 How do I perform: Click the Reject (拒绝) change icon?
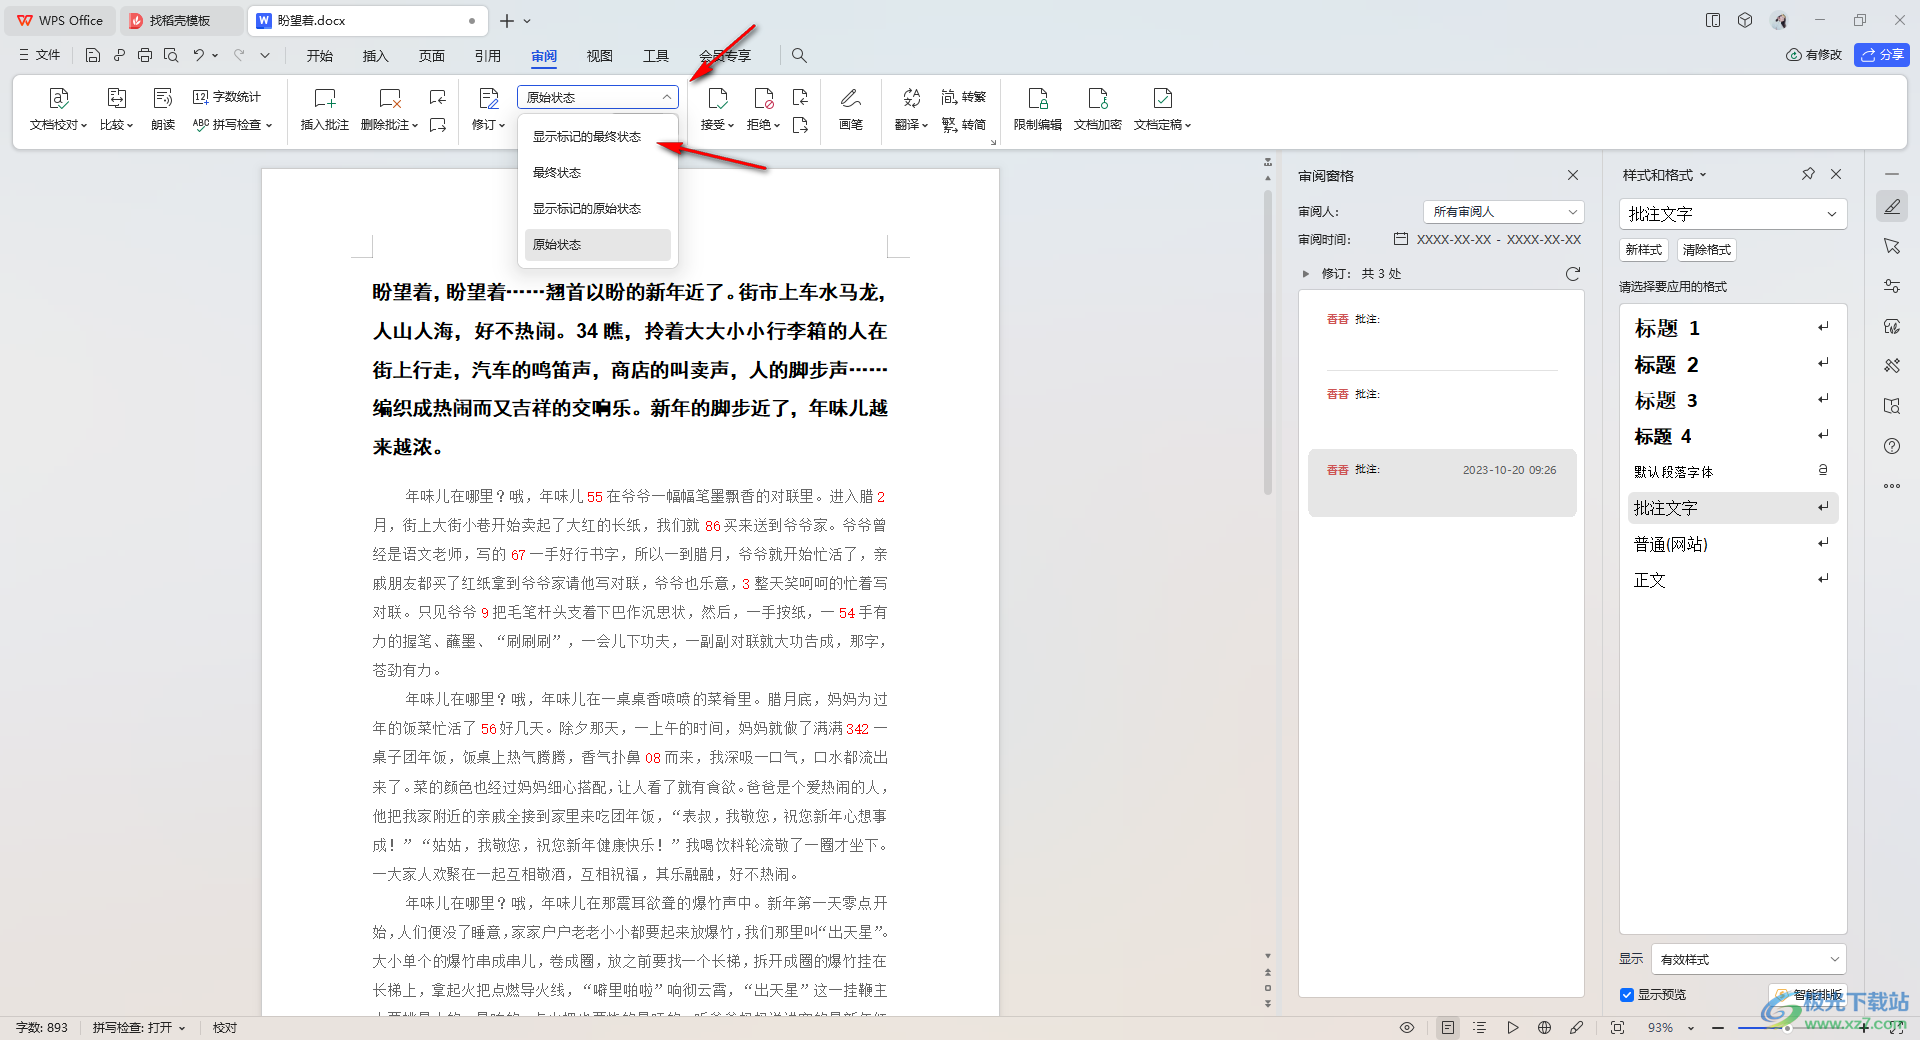pos(764,98)
